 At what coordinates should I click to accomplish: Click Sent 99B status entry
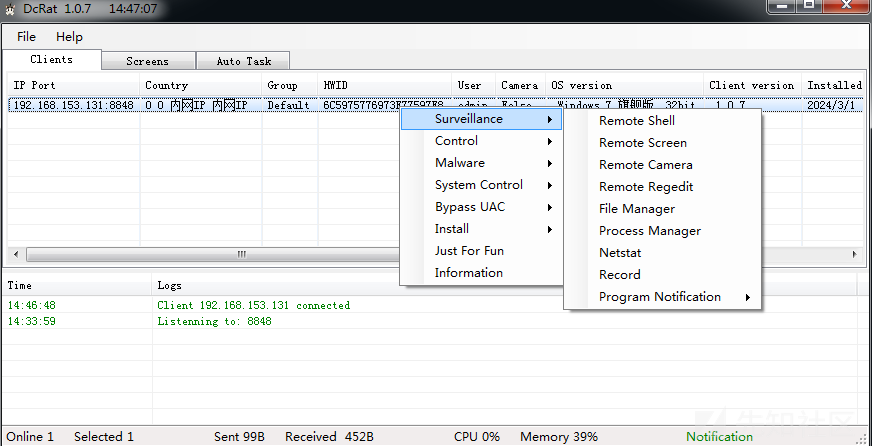tap(239, 437)
